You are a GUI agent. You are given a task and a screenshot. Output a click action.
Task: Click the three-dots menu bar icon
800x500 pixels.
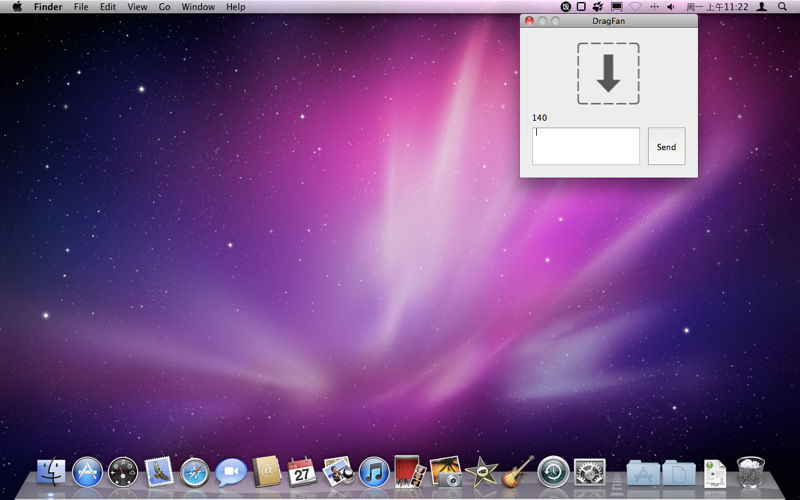click(654, 7)
